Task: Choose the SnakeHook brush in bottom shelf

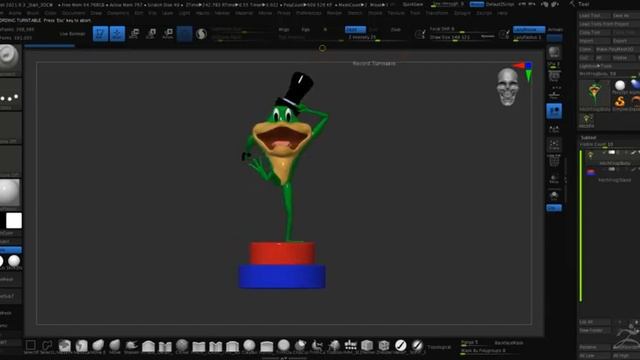Action: click(x=131, y=345)
